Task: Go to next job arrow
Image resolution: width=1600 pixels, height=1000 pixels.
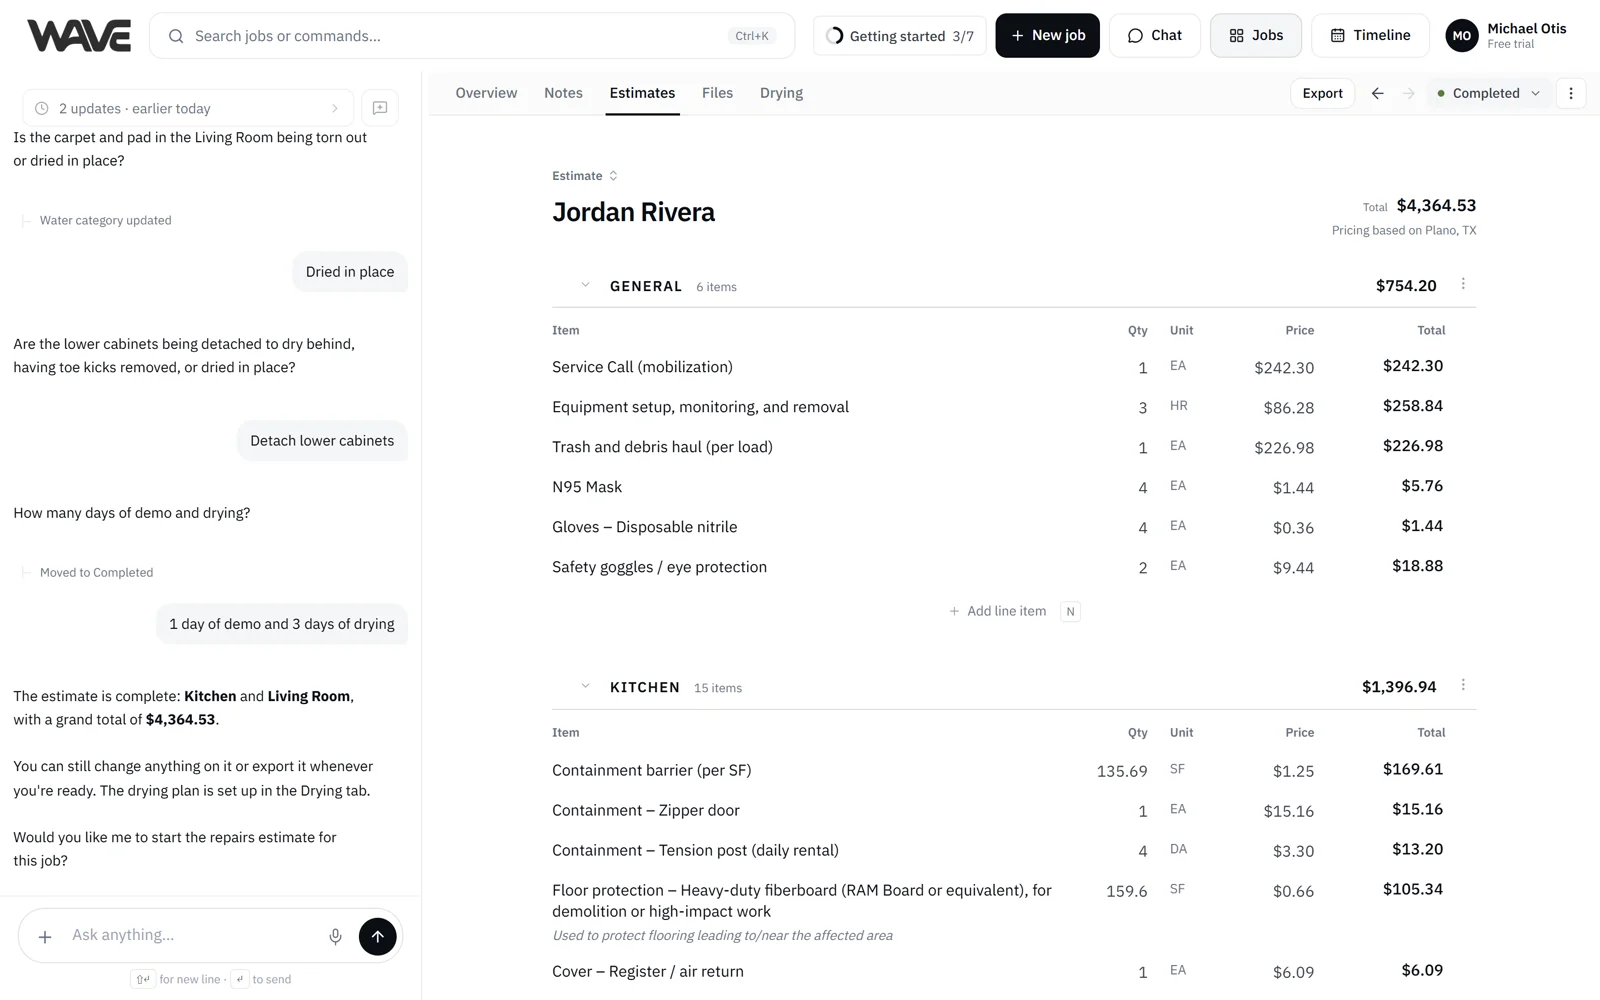Action: click(1409, 93)
